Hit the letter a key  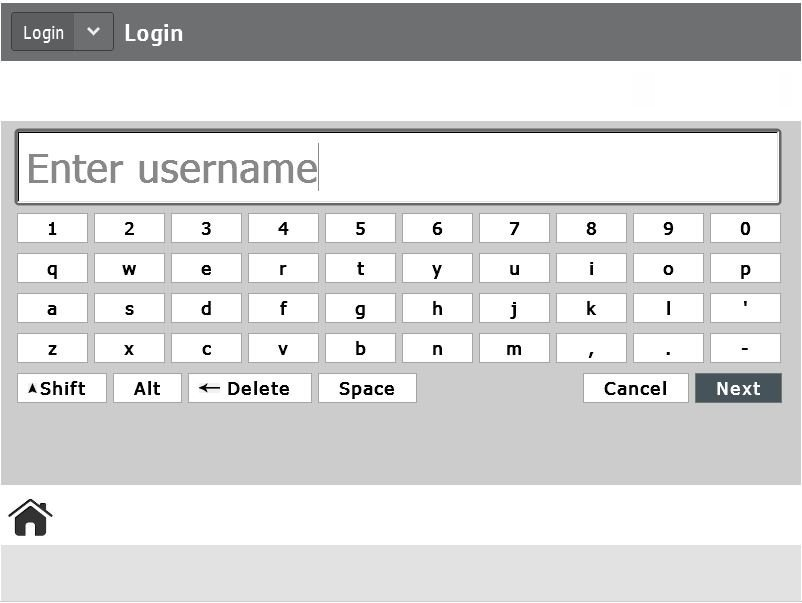coord(52,308)
